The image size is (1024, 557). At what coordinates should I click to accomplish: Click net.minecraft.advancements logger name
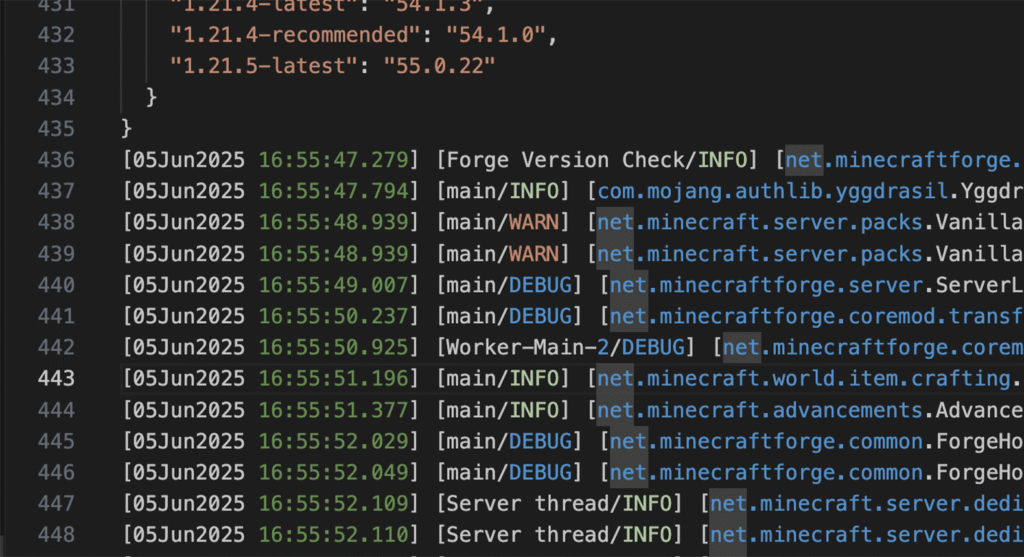tap(760, 410)
